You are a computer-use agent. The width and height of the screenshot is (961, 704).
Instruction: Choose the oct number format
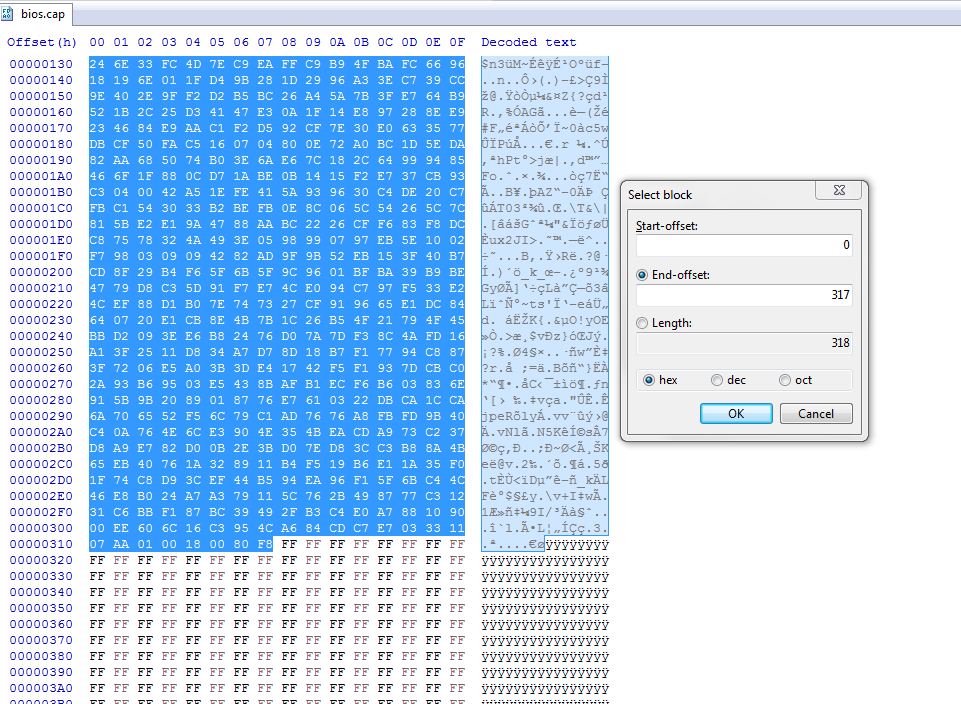point(784,380)
